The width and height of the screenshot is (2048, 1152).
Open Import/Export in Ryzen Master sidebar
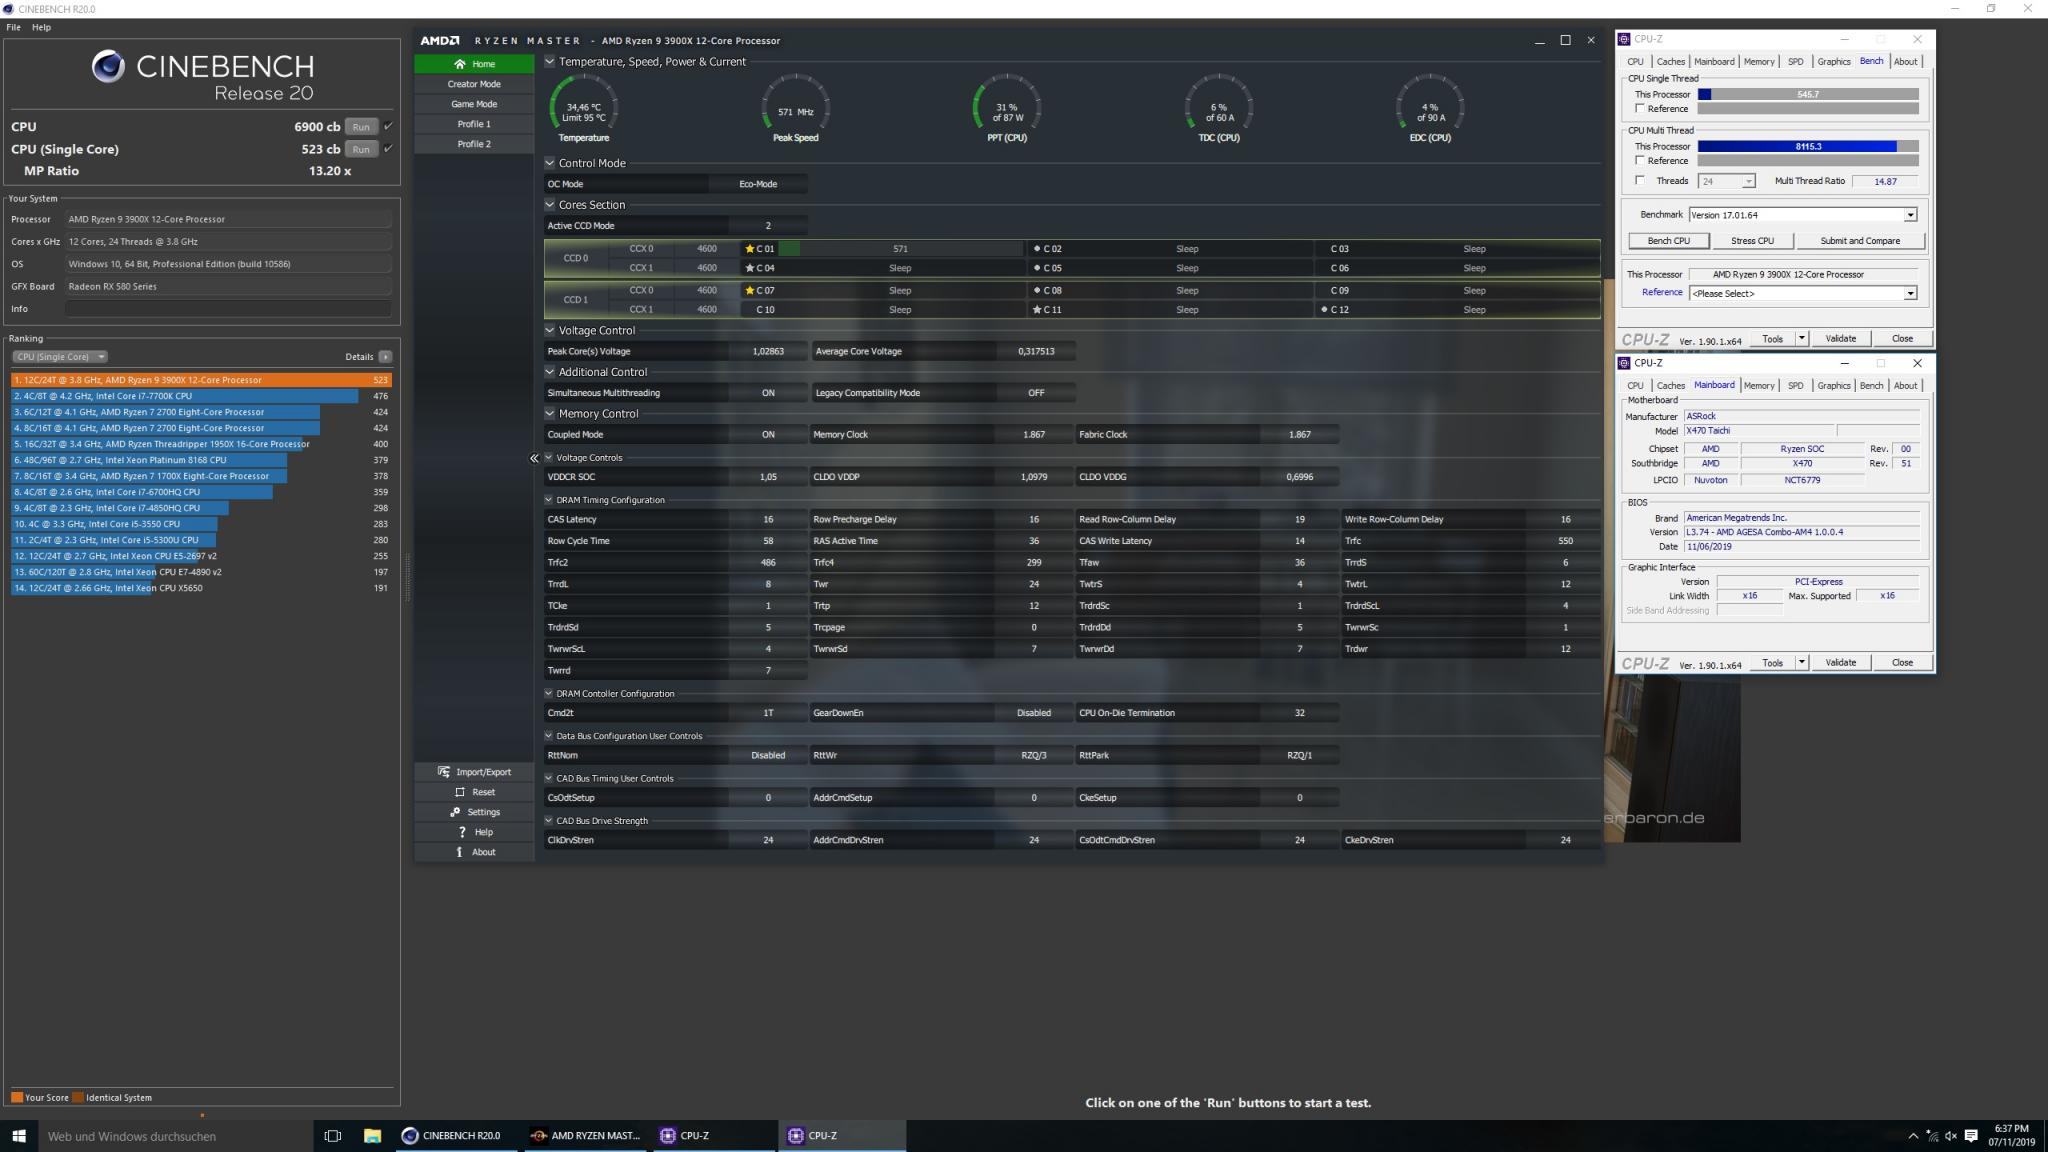tap(474, 772)
